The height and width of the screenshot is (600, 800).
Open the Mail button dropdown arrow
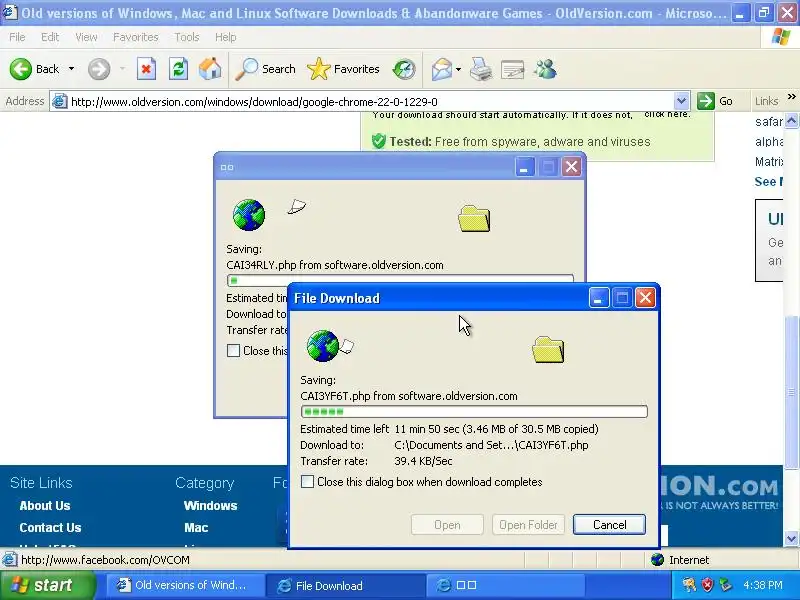(458, 69)
